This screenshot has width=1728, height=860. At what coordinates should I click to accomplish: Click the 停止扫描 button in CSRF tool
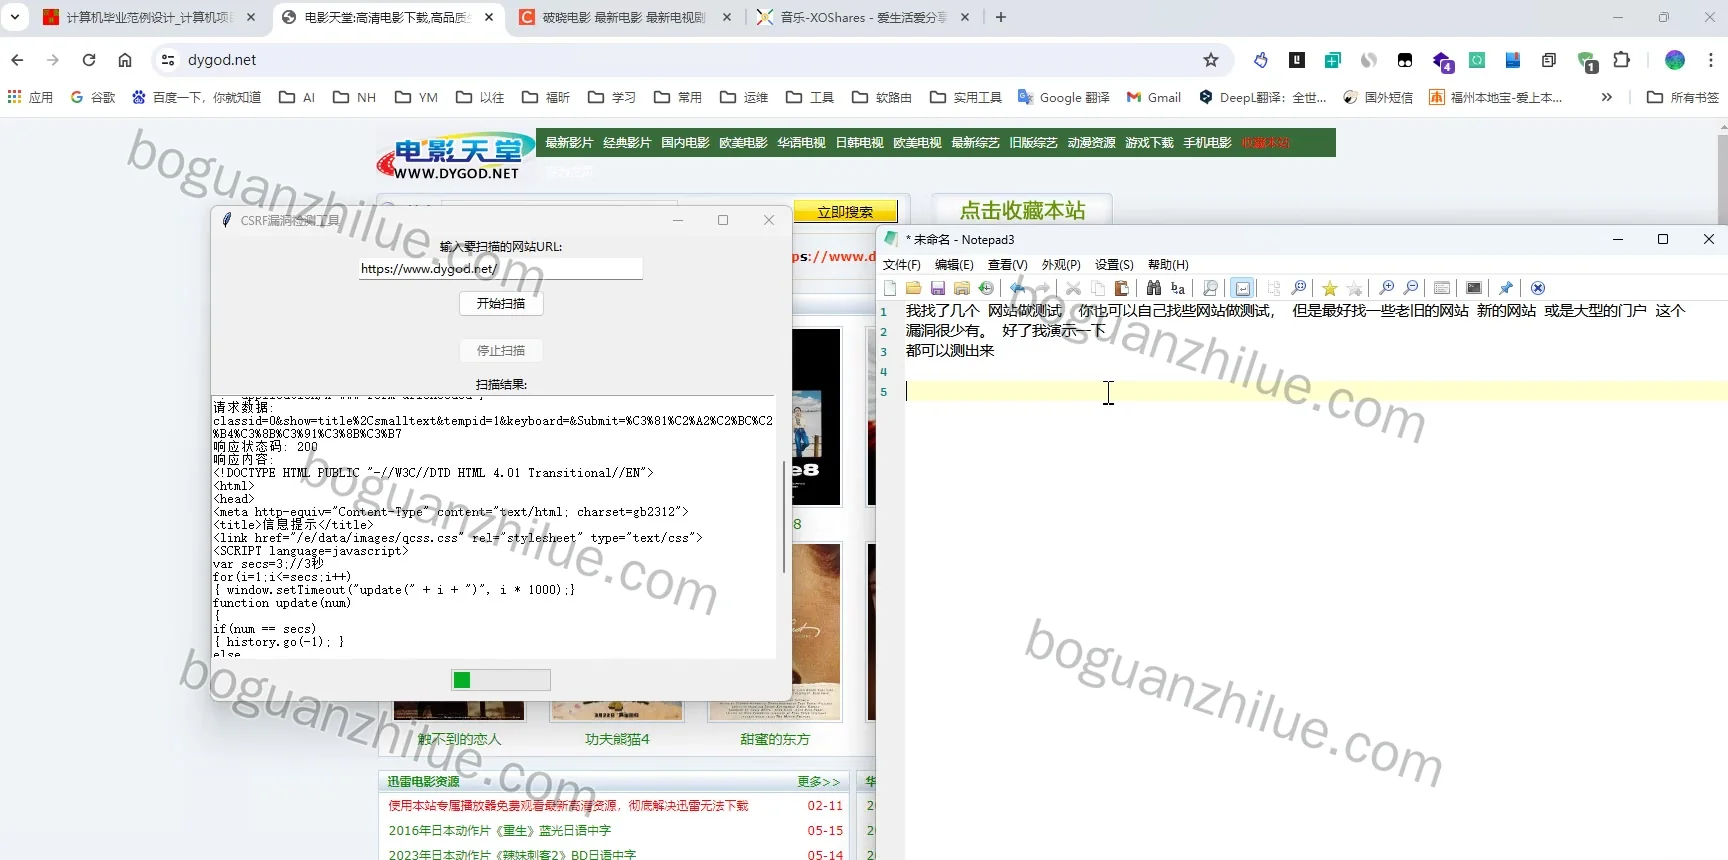pos(501,351)
